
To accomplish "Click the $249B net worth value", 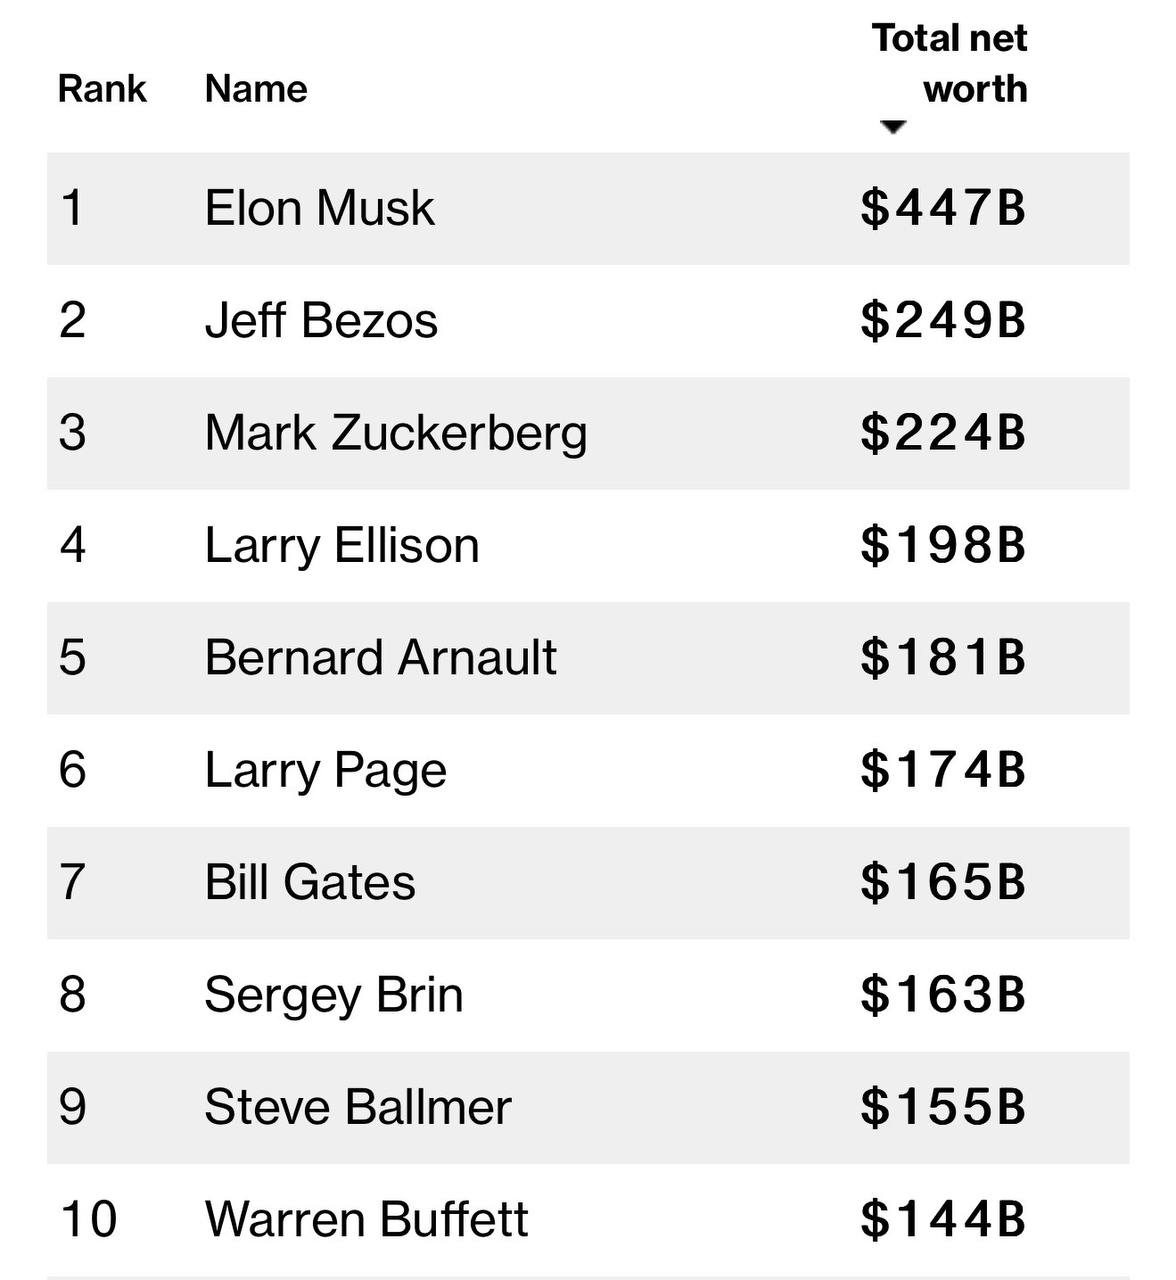I will (x=943, y=321).
